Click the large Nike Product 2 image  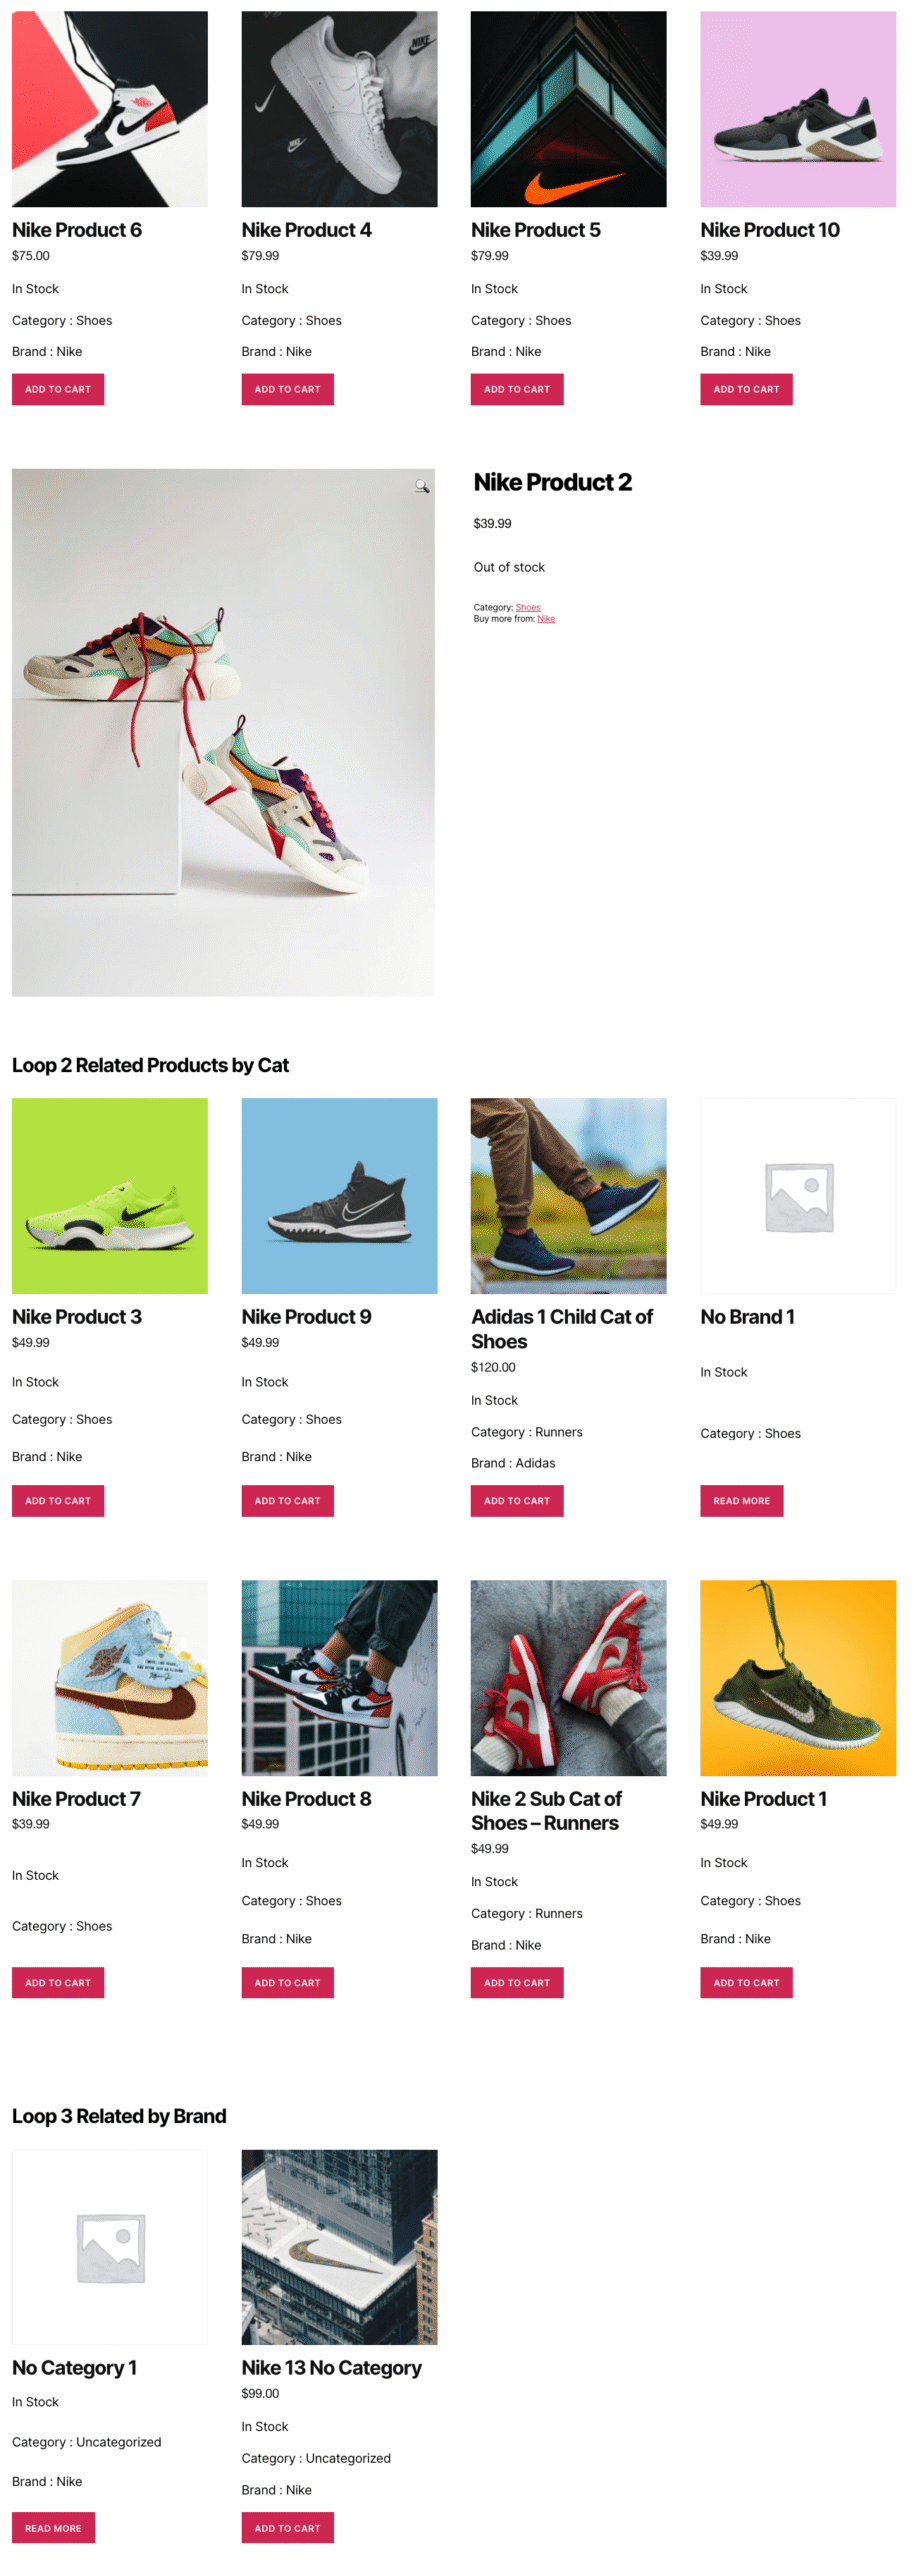(x=223, y=732)
